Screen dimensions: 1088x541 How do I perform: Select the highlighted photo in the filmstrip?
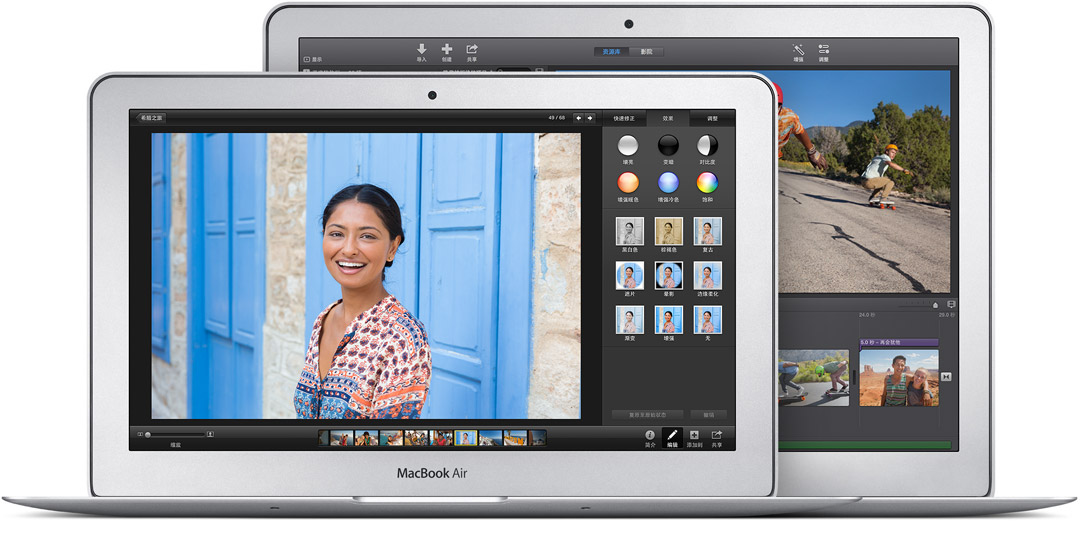[466, 438]
